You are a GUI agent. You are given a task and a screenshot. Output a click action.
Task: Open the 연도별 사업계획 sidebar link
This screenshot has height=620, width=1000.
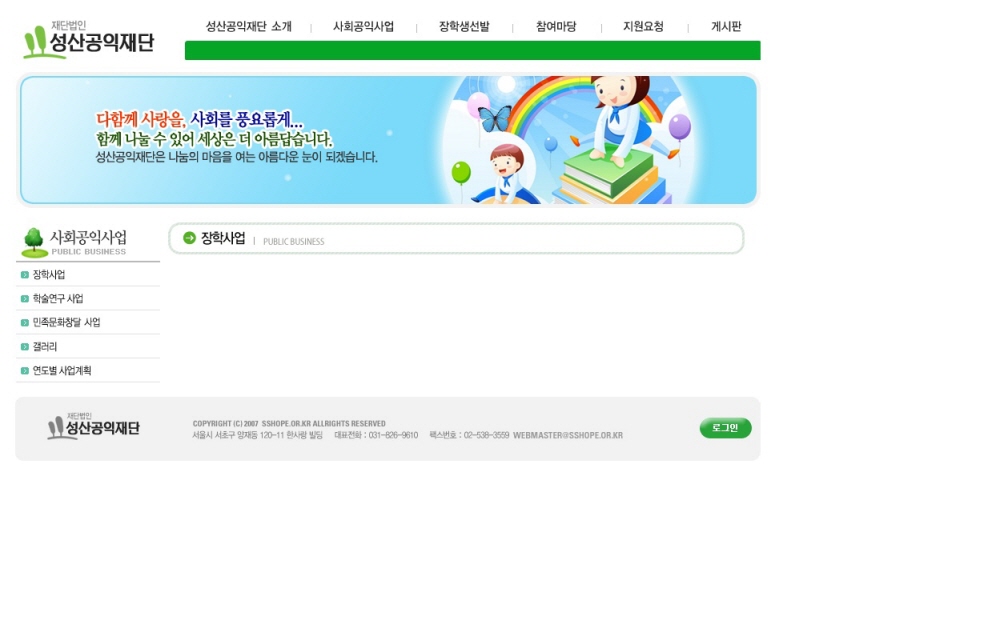point(62,371)
